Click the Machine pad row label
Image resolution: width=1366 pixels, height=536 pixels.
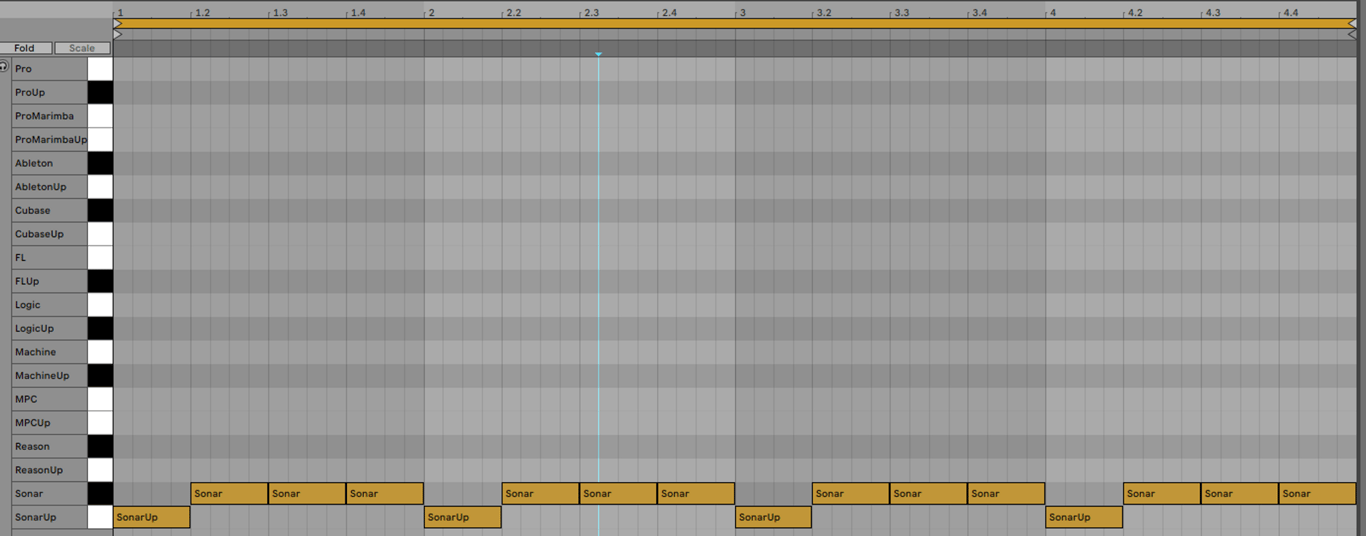click(49, 352)
